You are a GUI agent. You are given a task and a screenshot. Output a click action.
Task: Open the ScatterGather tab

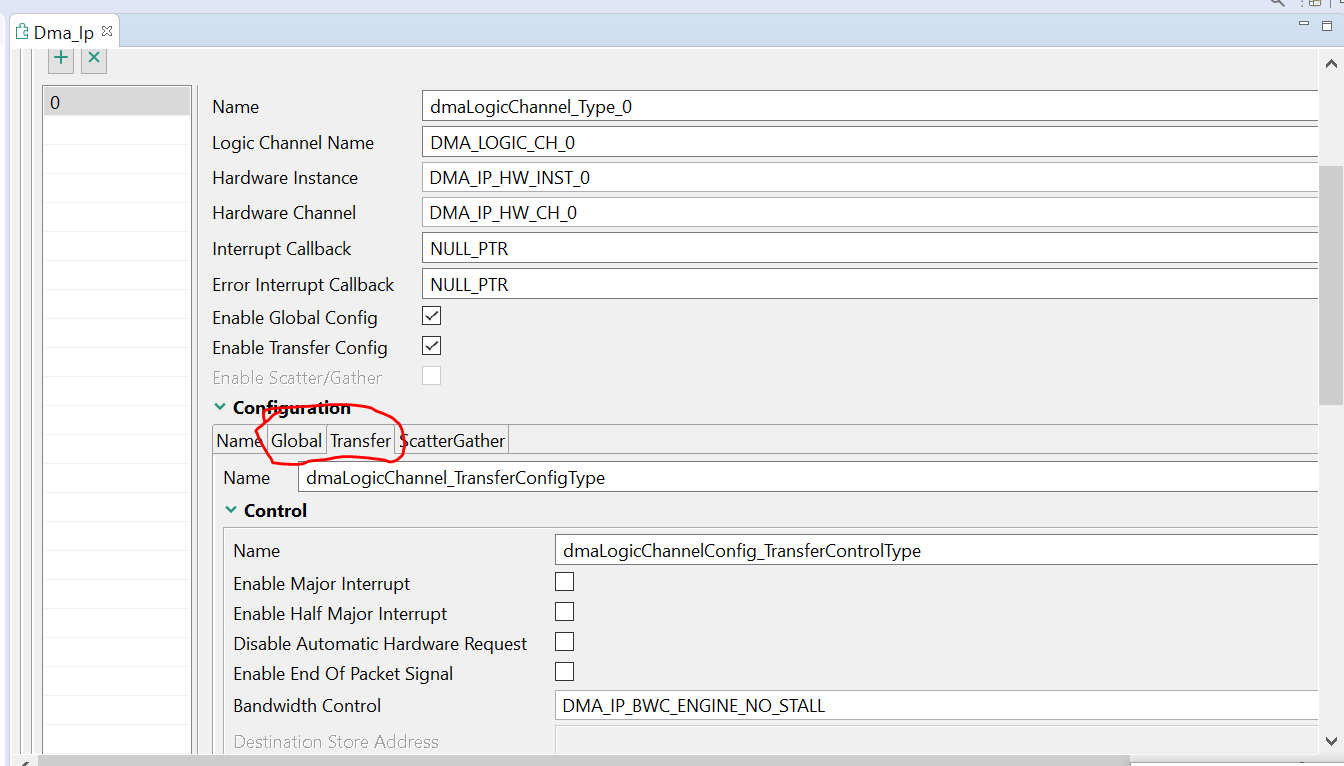tap(452, 440)
